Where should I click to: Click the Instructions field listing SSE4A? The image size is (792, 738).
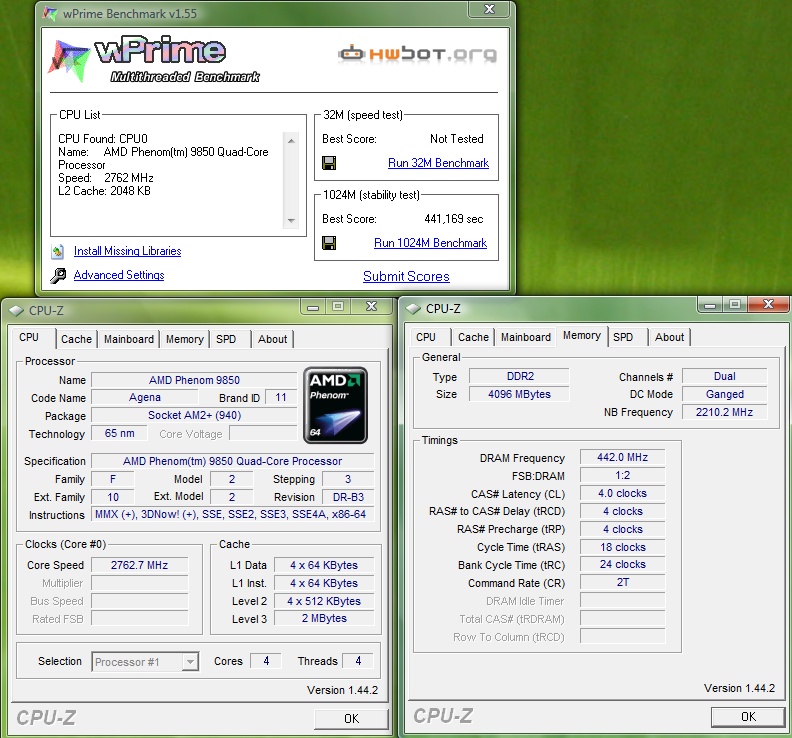click(x=232, y=514)
